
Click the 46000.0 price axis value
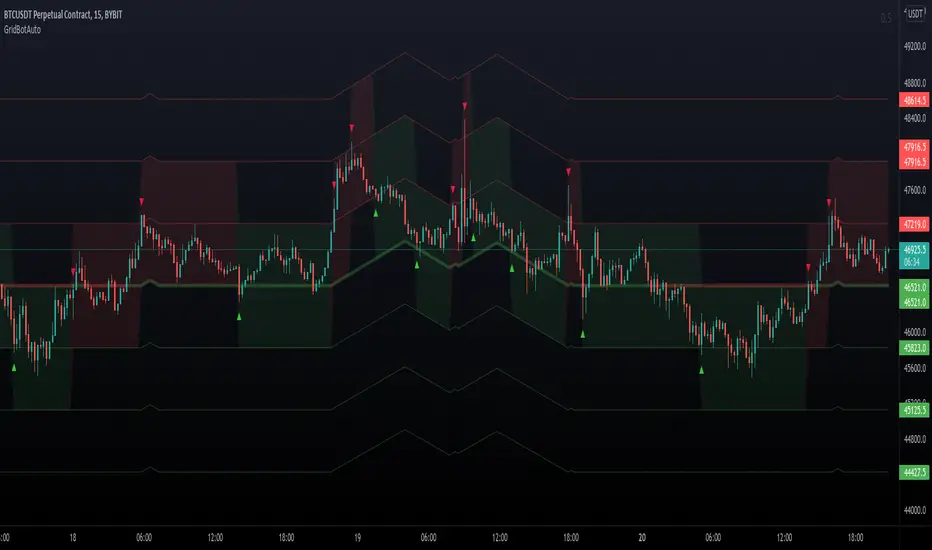[915, 332]
